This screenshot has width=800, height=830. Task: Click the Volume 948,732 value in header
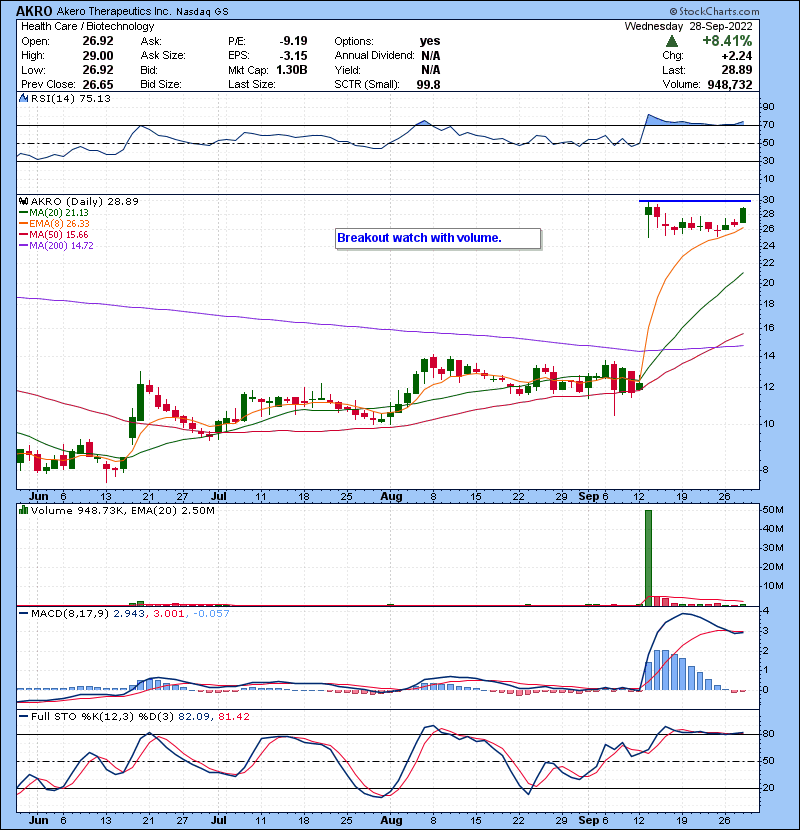(x=730, y=84)
